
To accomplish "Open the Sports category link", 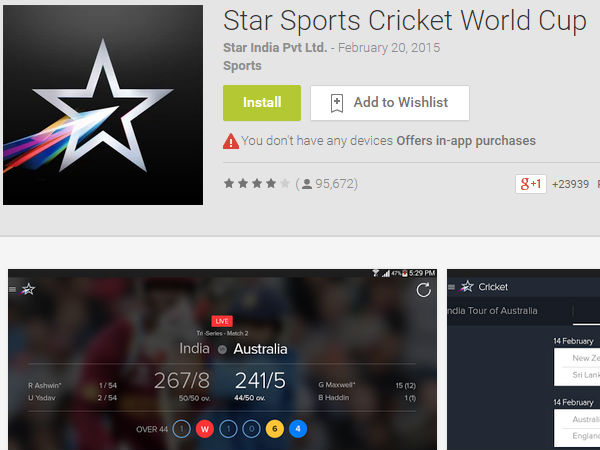I will 242,66.
